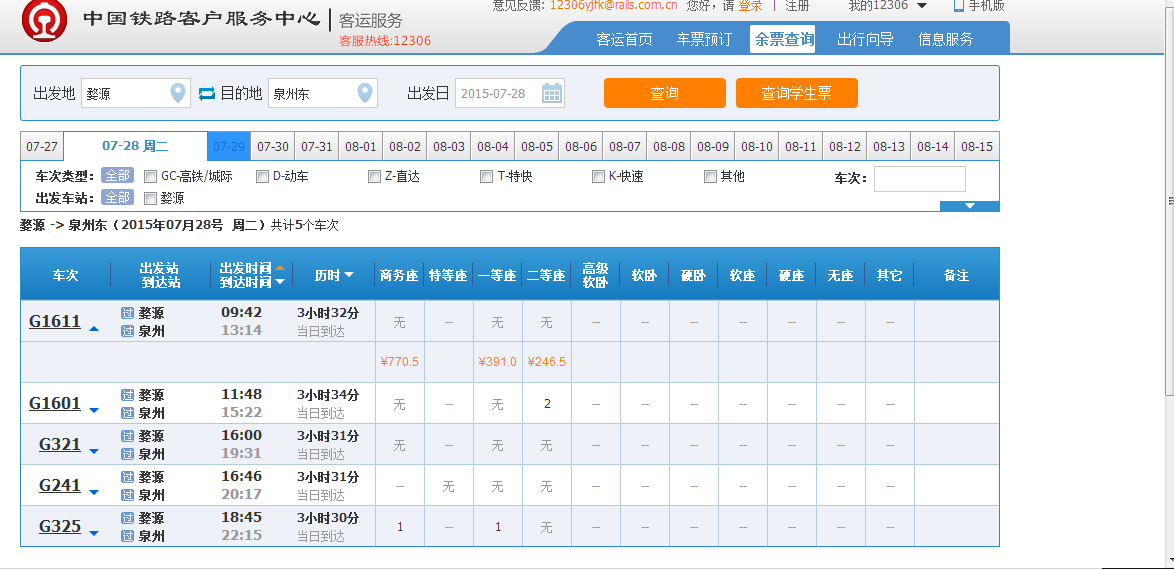The image size is (1174, 570).
Task: Click the orange 查询 button
Action: click(x=665, y=93)
